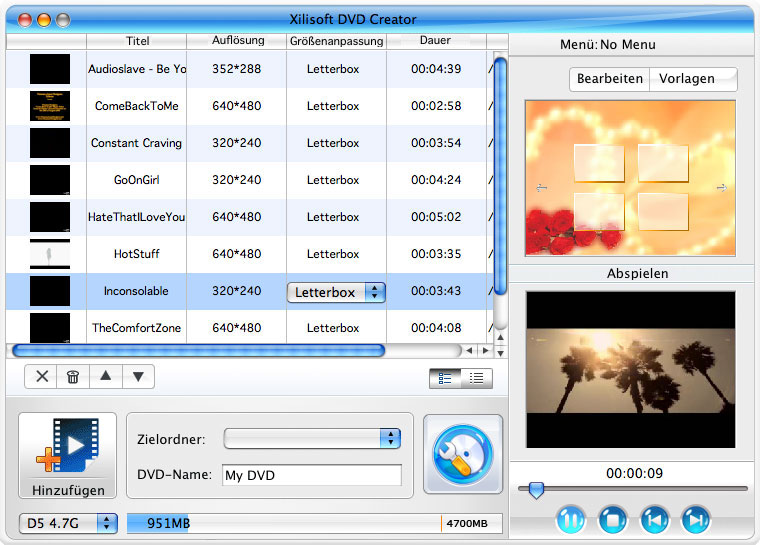Click the Dauer column header
Viewport: 760px width, 545px height.
point(436,41)
